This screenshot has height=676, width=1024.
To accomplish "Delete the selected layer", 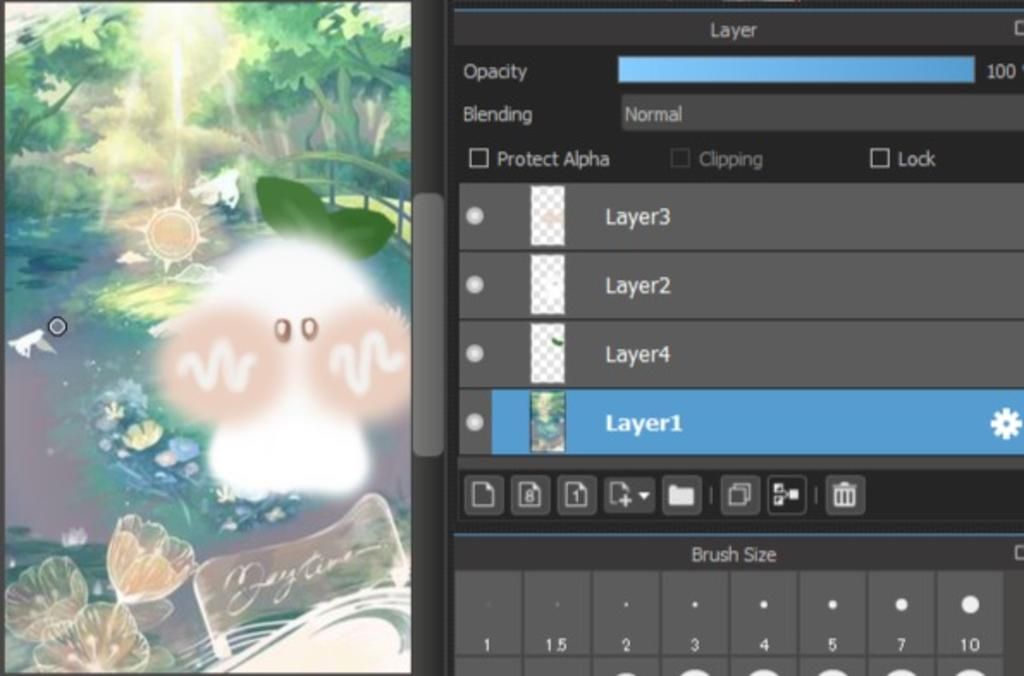I will pos(844,495).
